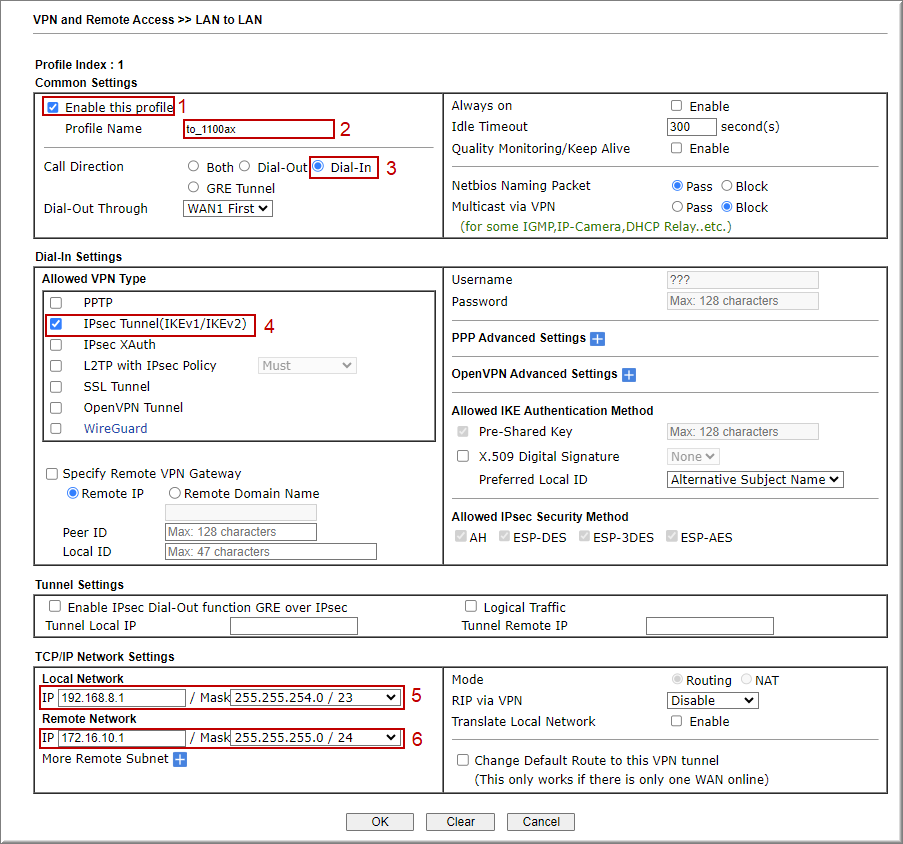Screen dimensions: 903x844
Task: Click the Tunnel Remote IP field
Action: point(710,626)
